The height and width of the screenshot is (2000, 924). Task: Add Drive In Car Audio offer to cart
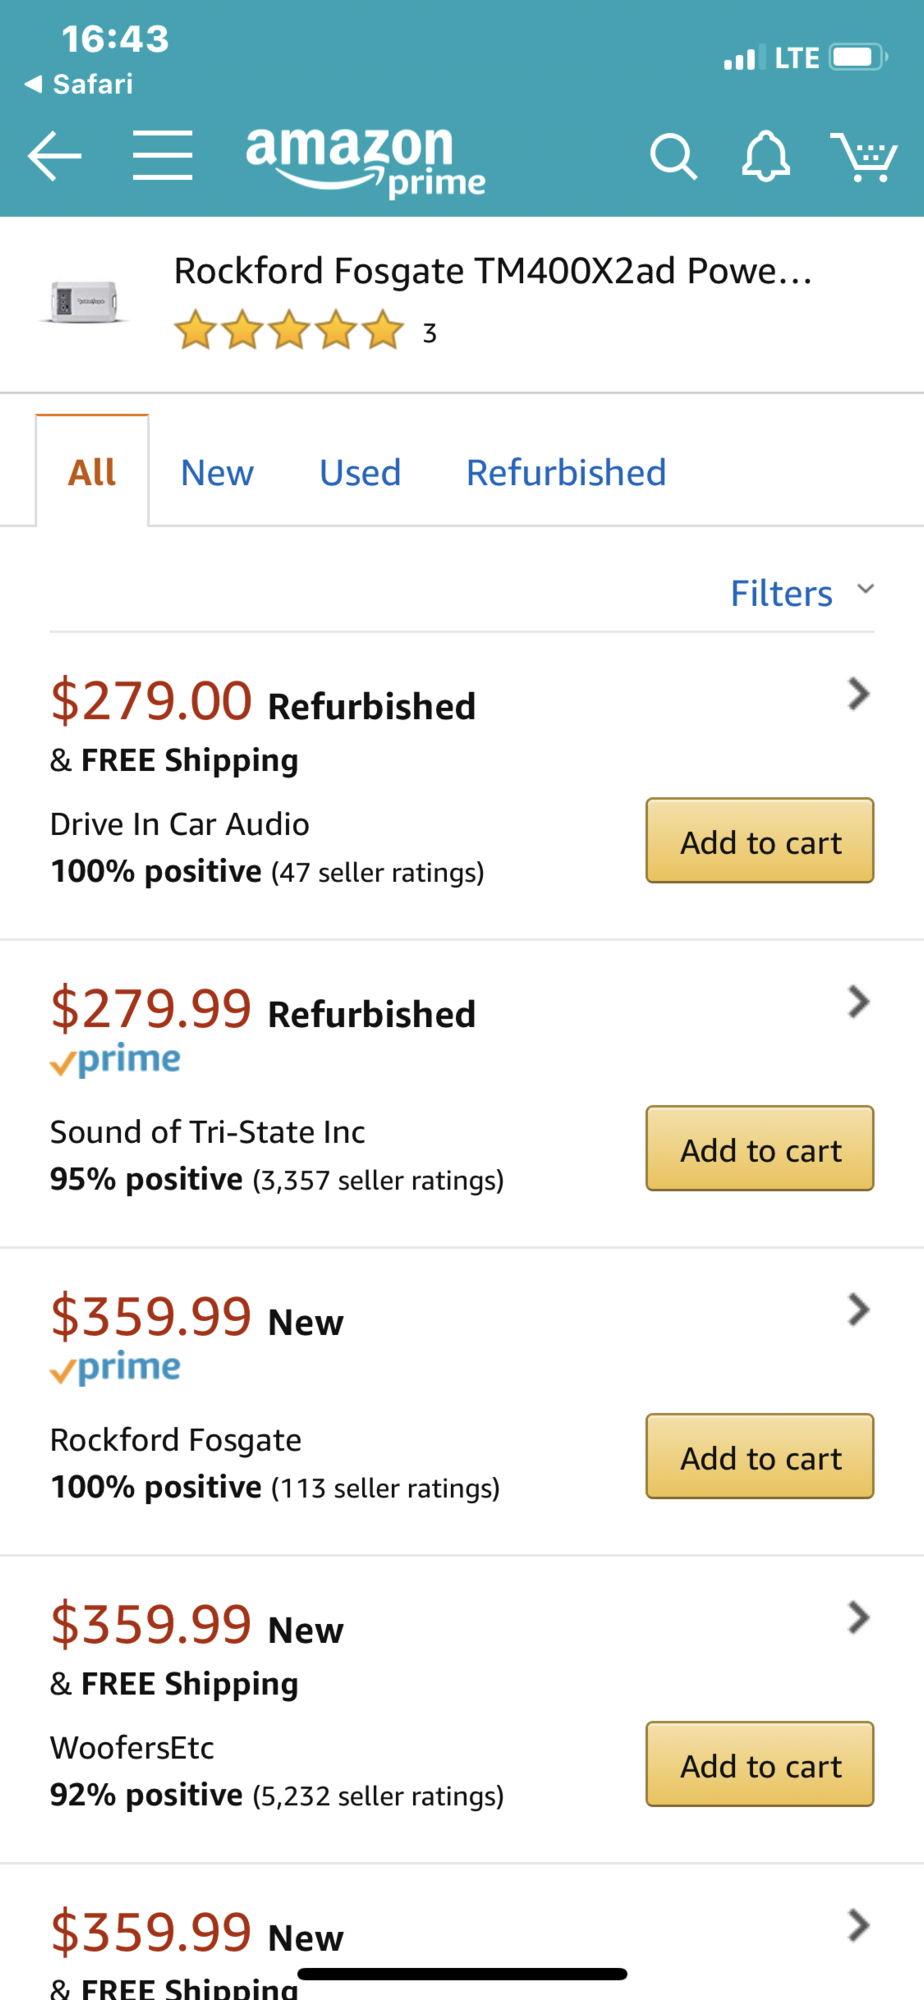[760, 841]
